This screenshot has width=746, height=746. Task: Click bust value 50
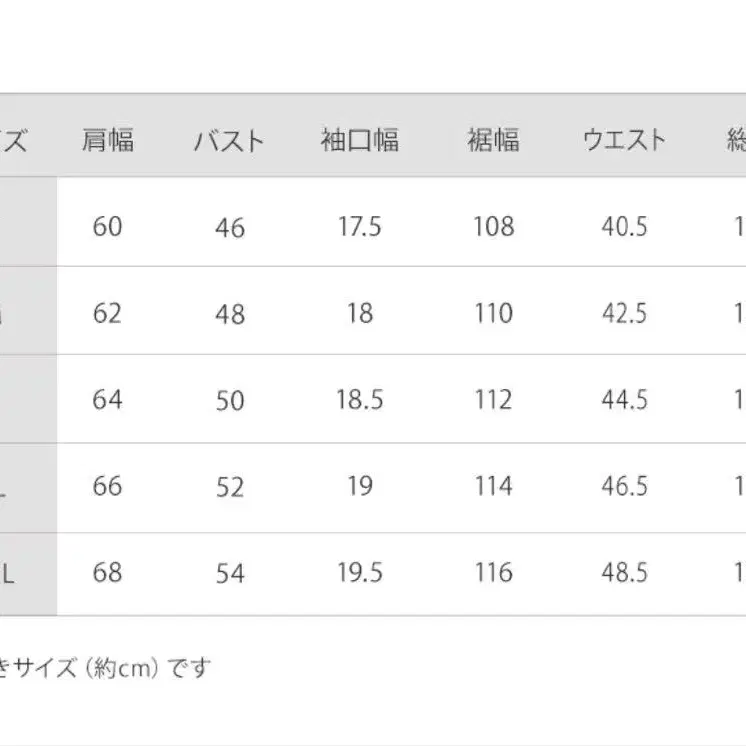[x=230, y=401]
